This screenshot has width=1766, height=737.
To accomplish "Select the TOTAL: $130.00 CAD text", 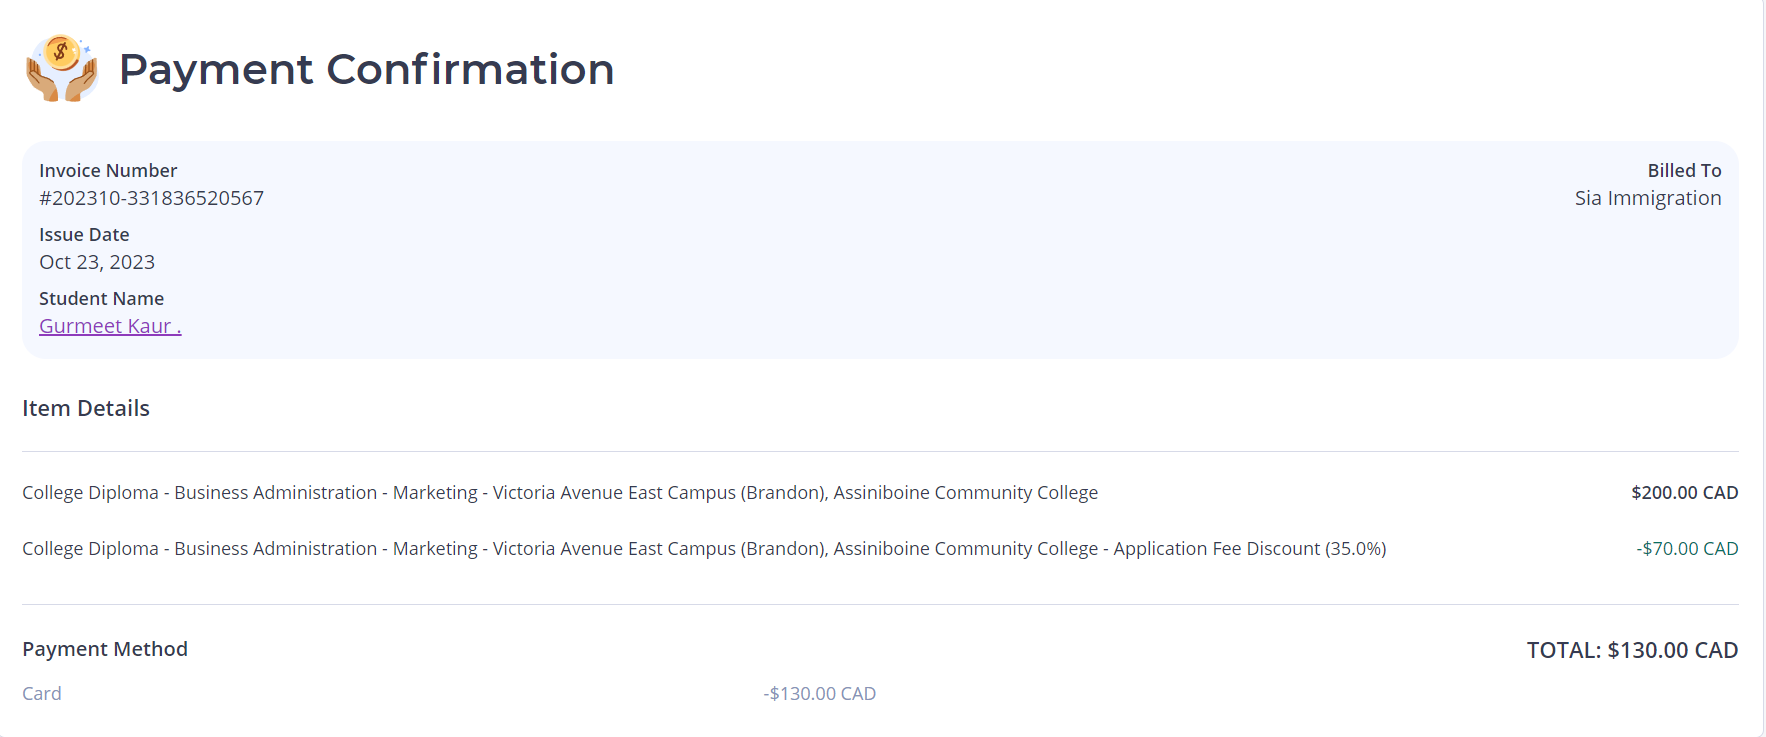I will (x=1632, y=650).
